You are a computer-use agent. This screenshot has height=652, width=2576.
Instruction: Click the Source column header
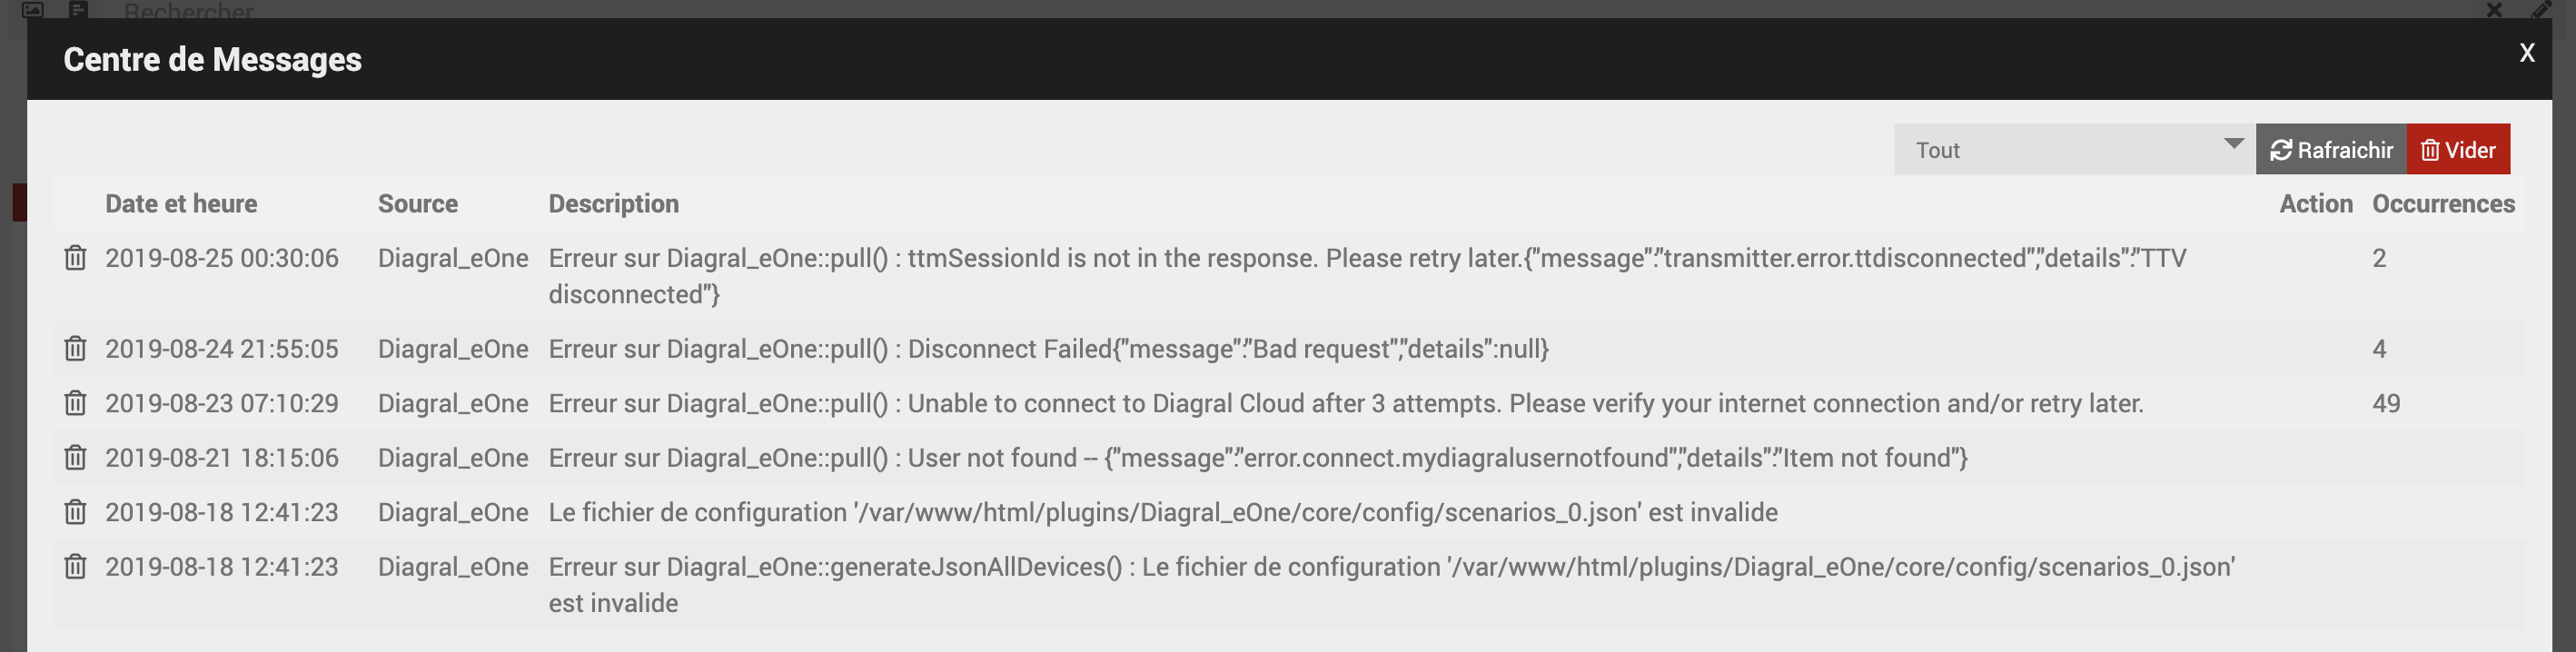pyautogui.click(x=418, y=204)
